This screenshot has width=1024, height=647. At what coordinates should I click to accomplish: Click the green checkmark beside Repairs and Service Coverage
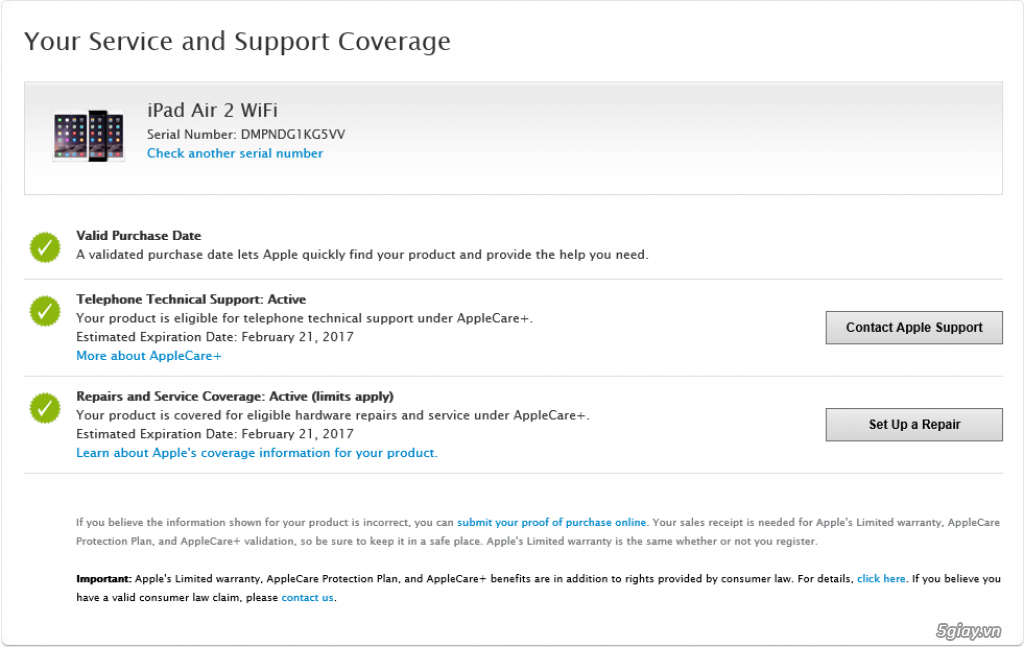[x=44, y=408]
